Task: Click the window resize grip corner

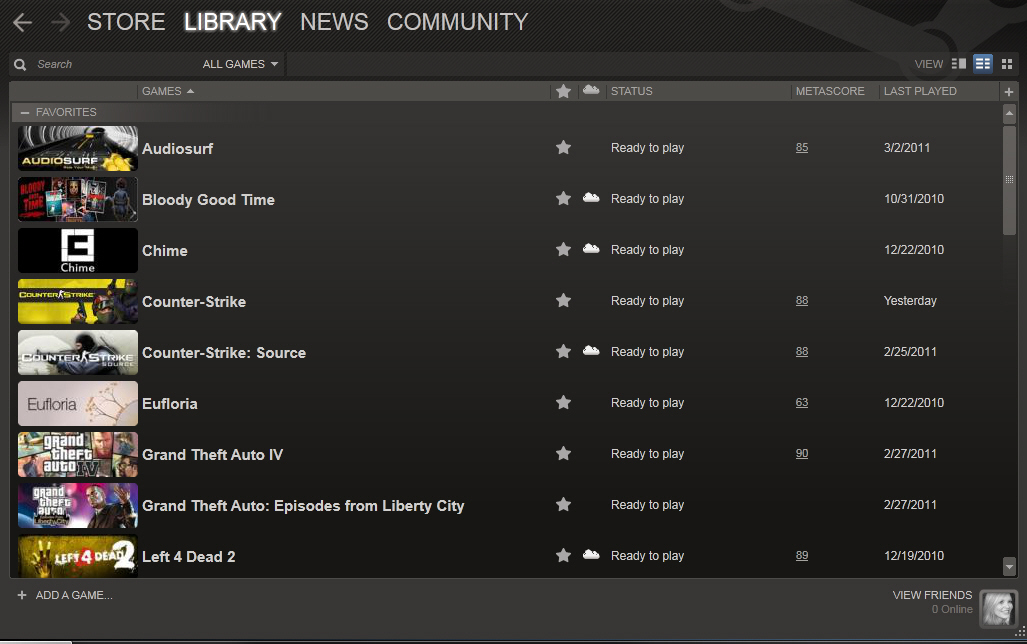Action: tap(1020, 632)
